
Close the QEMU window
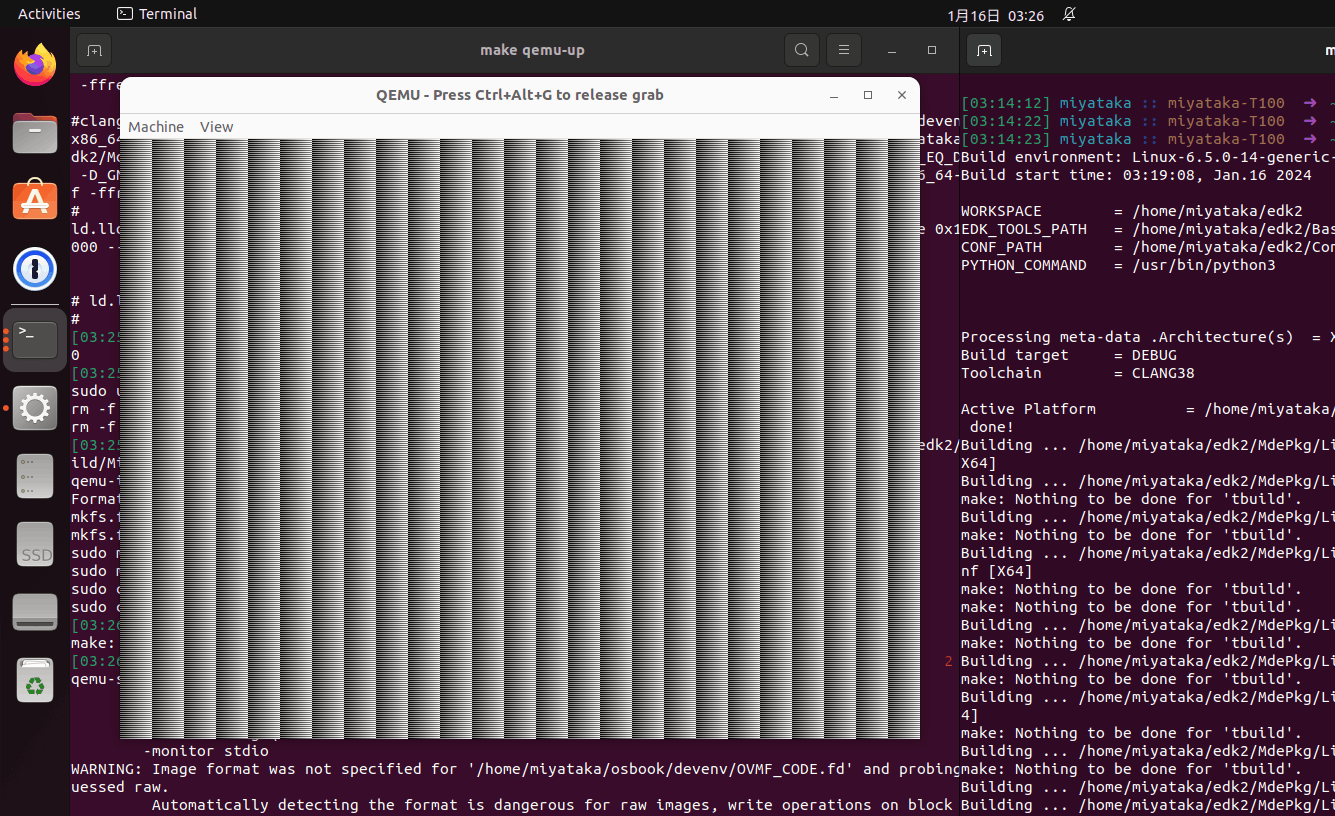(902, 95)
